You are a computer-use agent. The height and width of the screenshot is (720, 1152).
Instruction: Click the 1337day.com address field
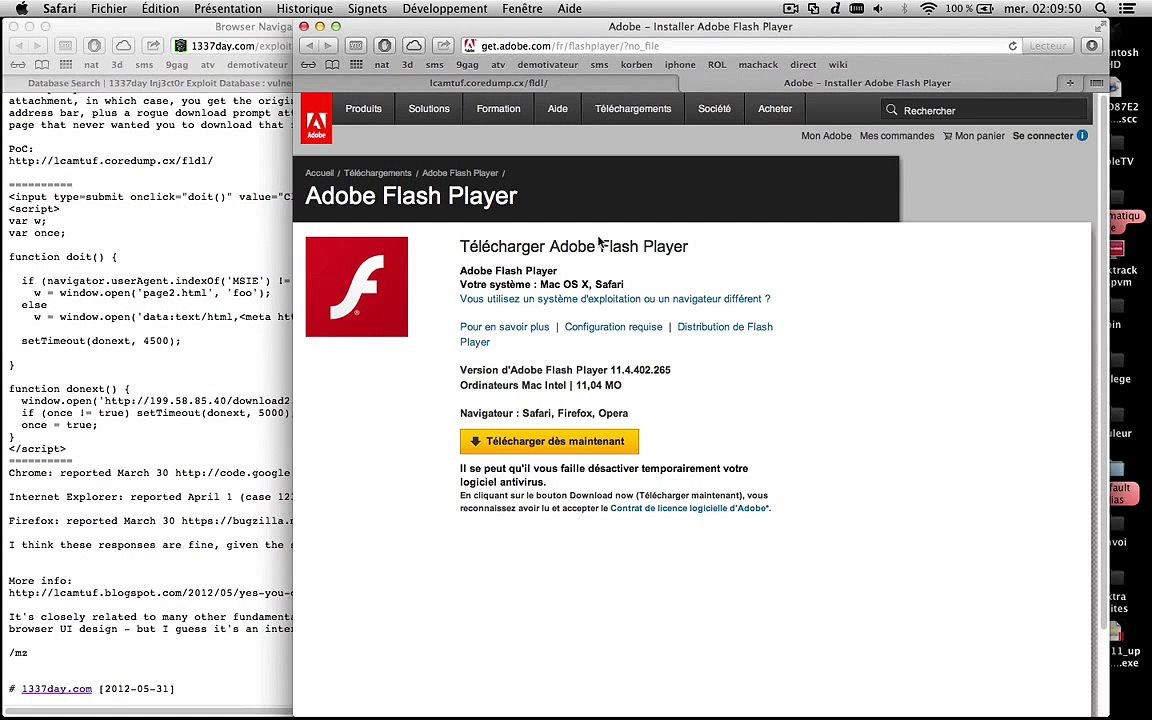(231, 46)
